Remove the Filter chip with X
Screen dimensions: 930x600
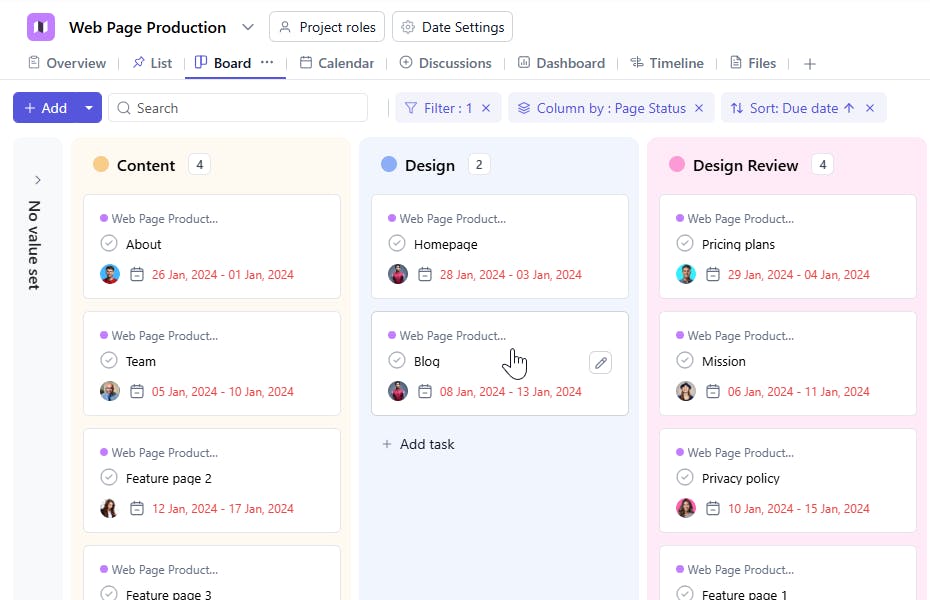point(486,108)
